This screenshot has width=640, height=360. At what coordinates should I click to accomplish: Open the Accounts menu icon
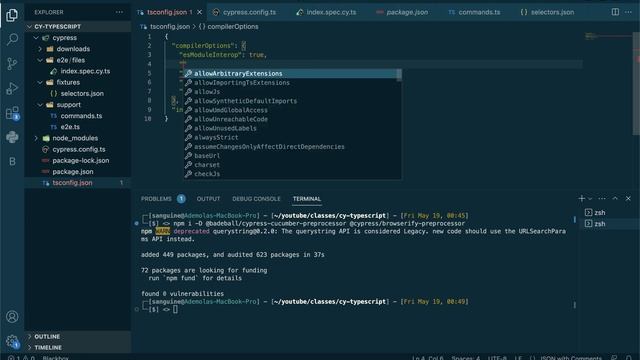tap(12, 317)
